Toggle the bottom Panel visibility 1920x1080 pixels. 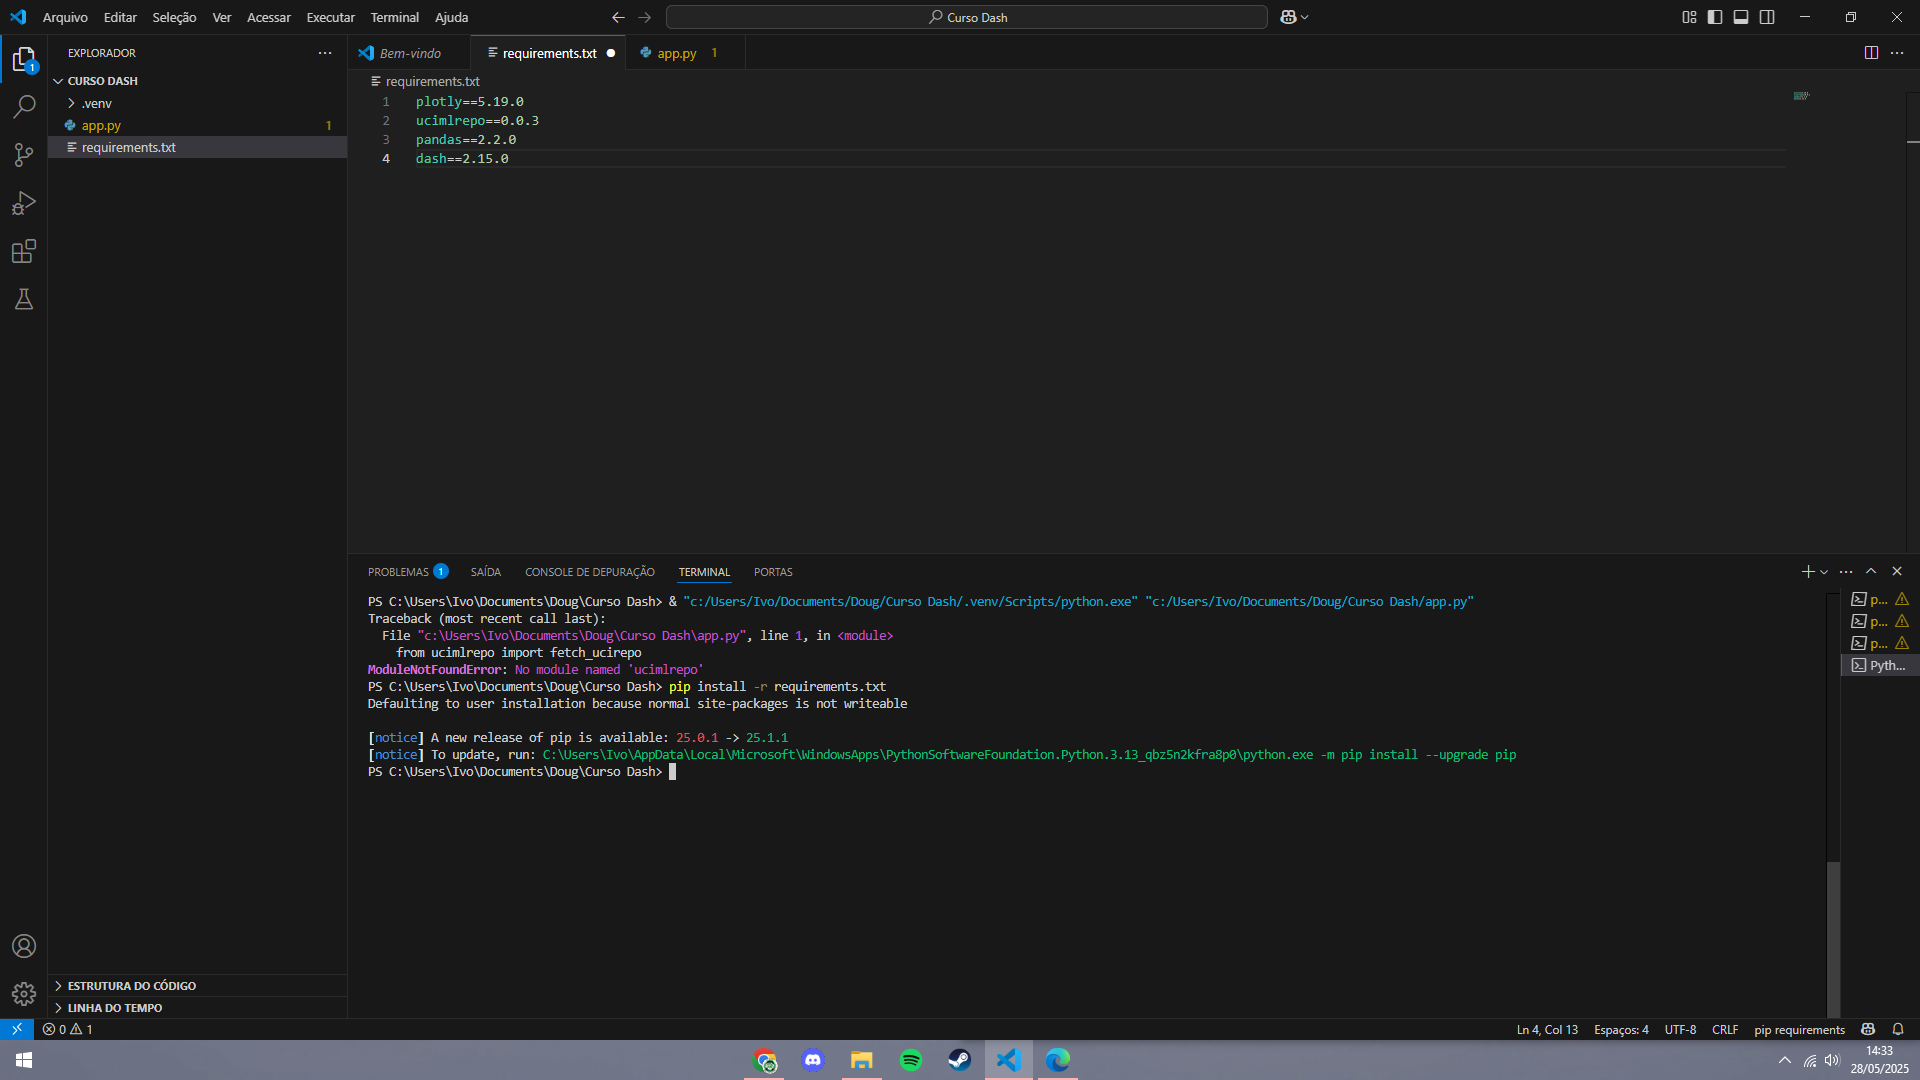[x=1741, y=17]
